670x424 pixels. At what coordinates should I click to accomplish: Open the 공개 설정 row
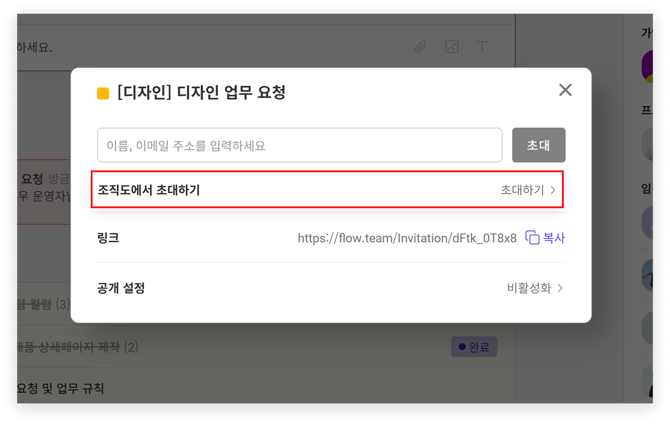(x=121, y=288)
